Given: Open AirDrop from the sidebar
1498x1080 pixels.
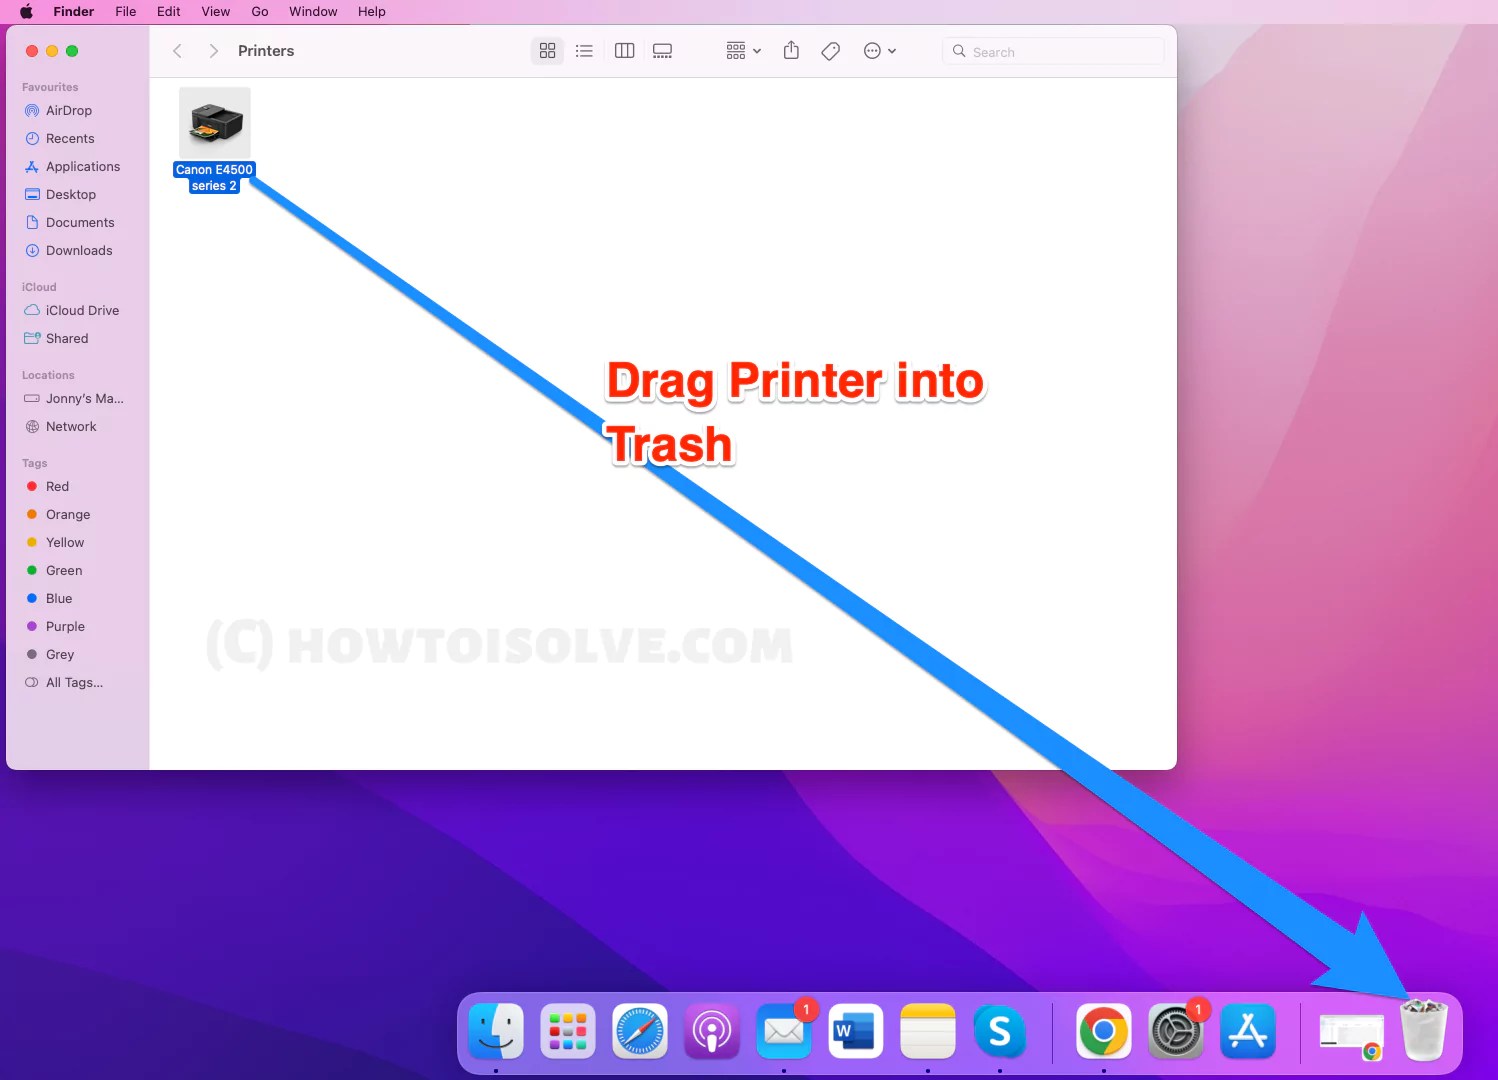Looking at the screenshot, I should 68,110.
